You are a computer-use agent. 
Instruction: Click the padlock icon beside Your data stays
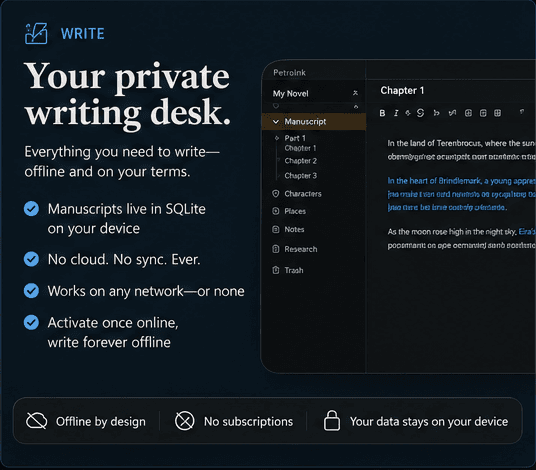coord(332,420)
